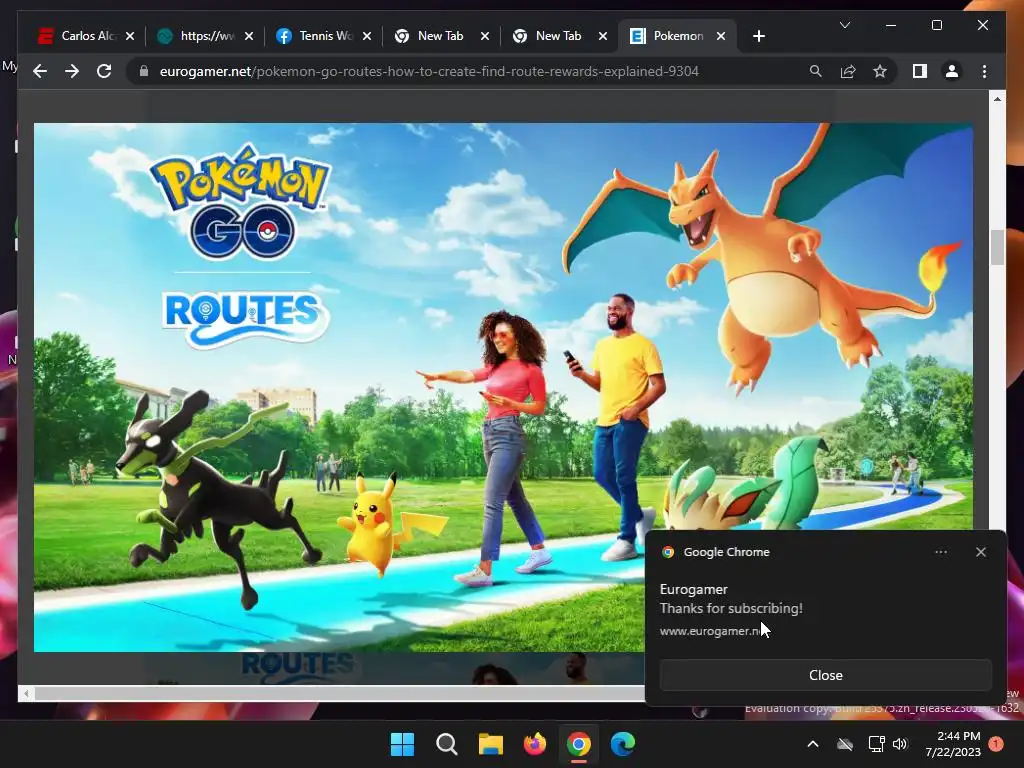Open the Chrome side panel

(920, 71)
